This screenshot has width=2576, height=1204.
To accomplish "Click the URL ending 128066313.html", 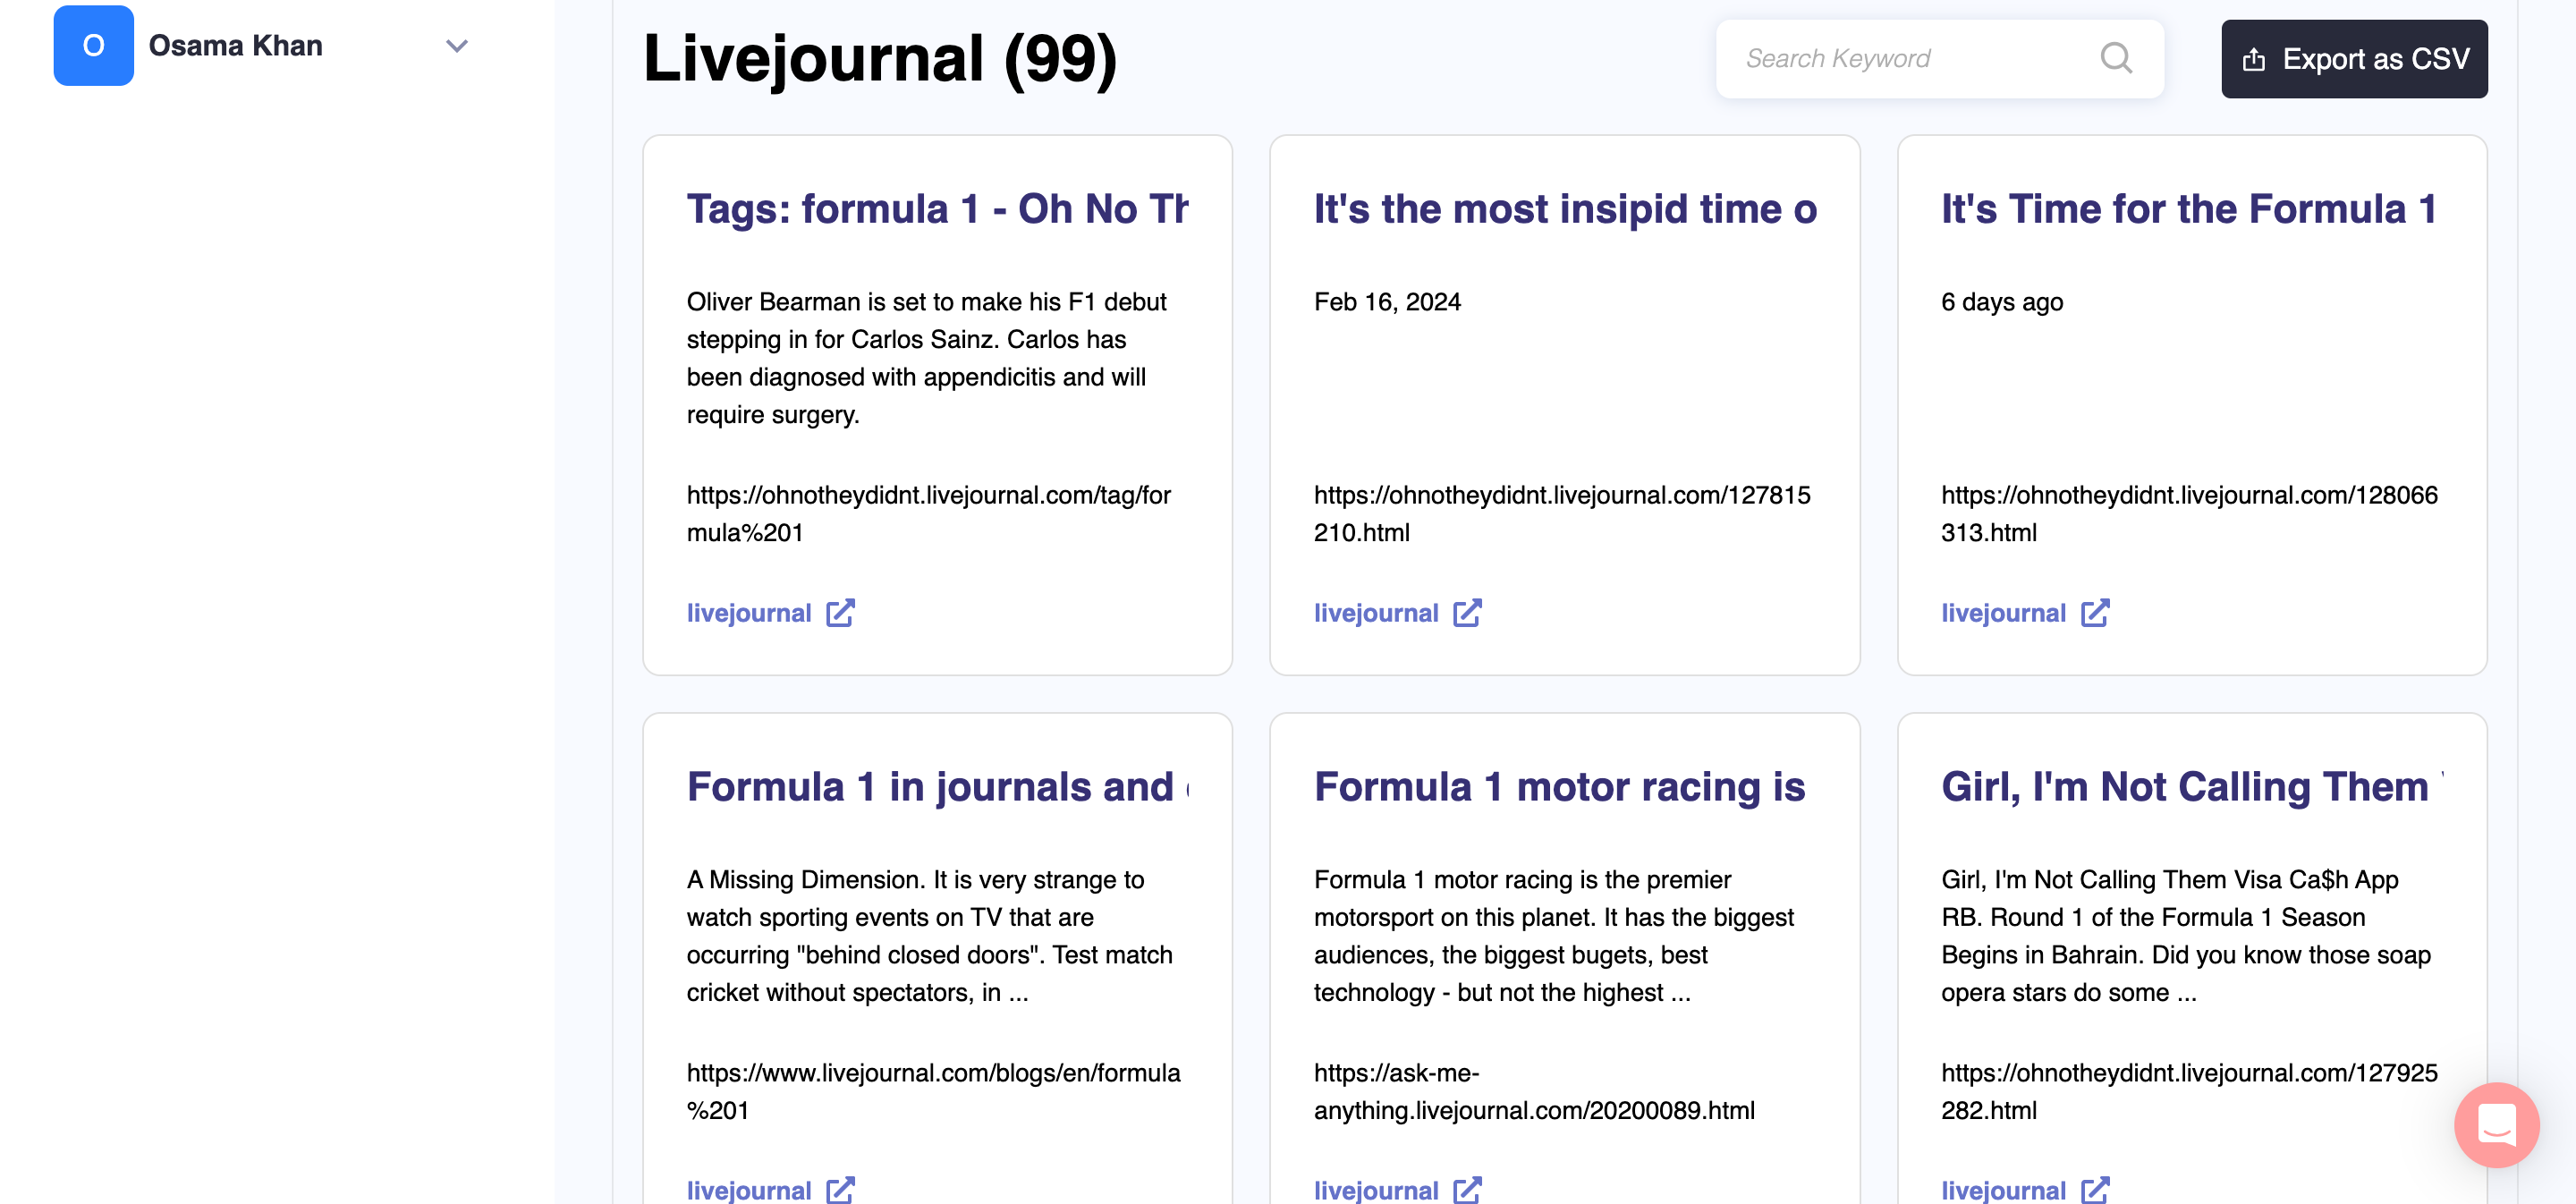I will 2189,514.
